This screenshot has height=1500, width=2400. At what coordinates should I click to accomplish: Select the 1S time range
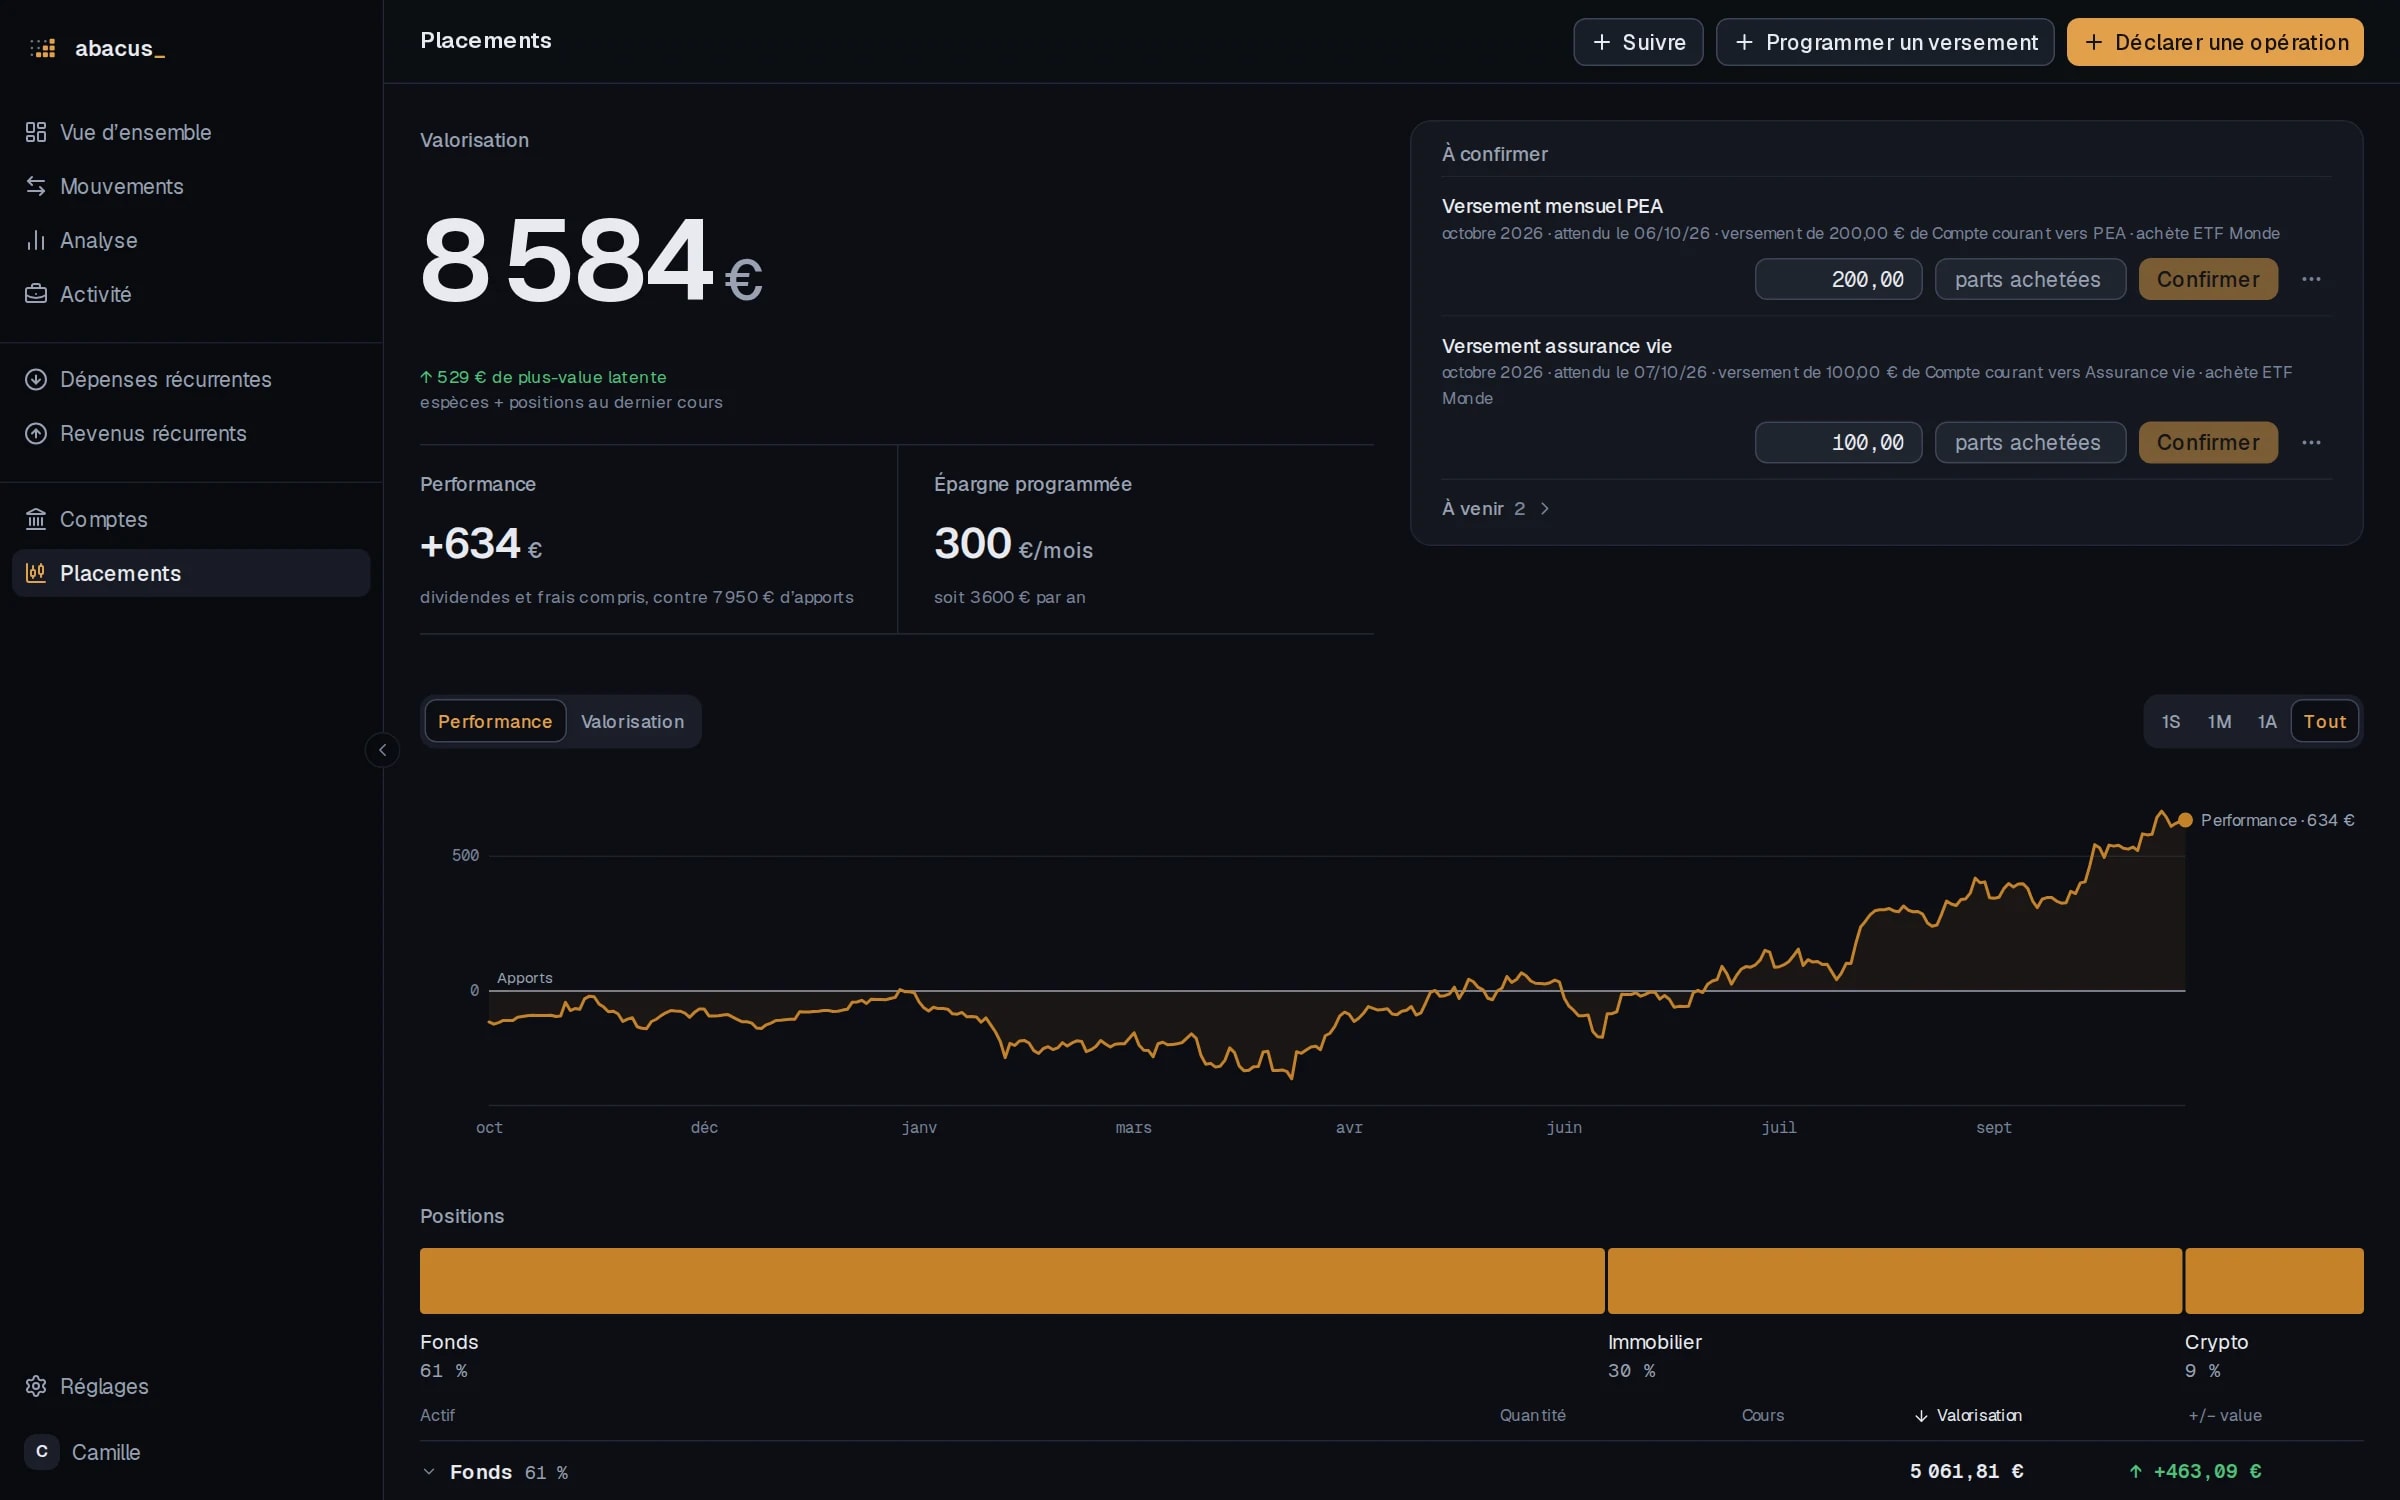point(2170,721)
